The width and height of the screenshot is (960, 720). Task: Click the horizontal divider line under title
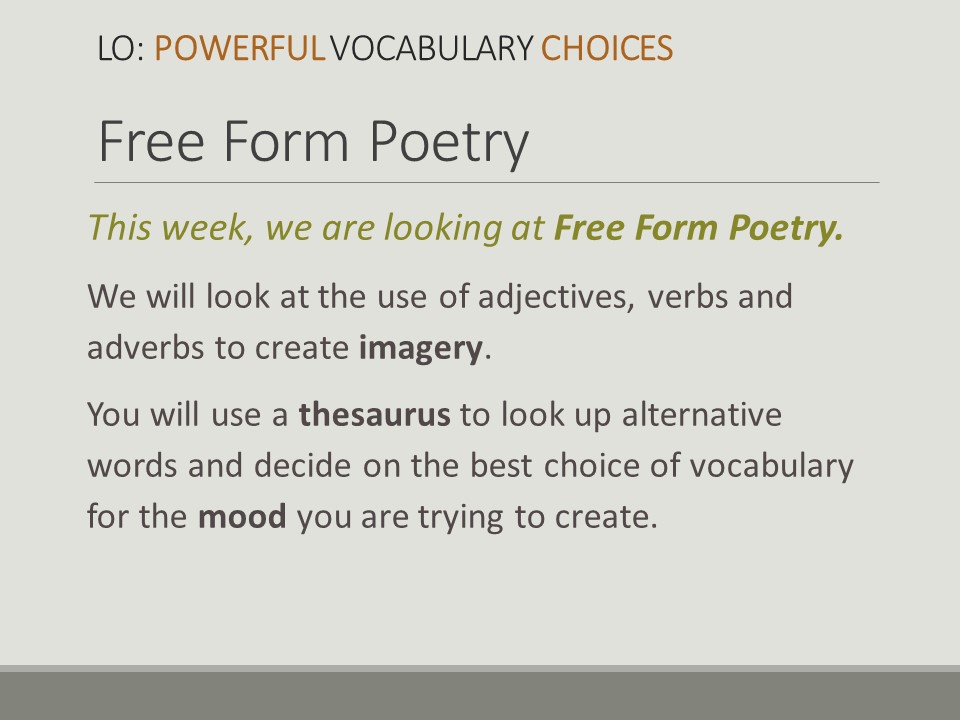point(487,182)
